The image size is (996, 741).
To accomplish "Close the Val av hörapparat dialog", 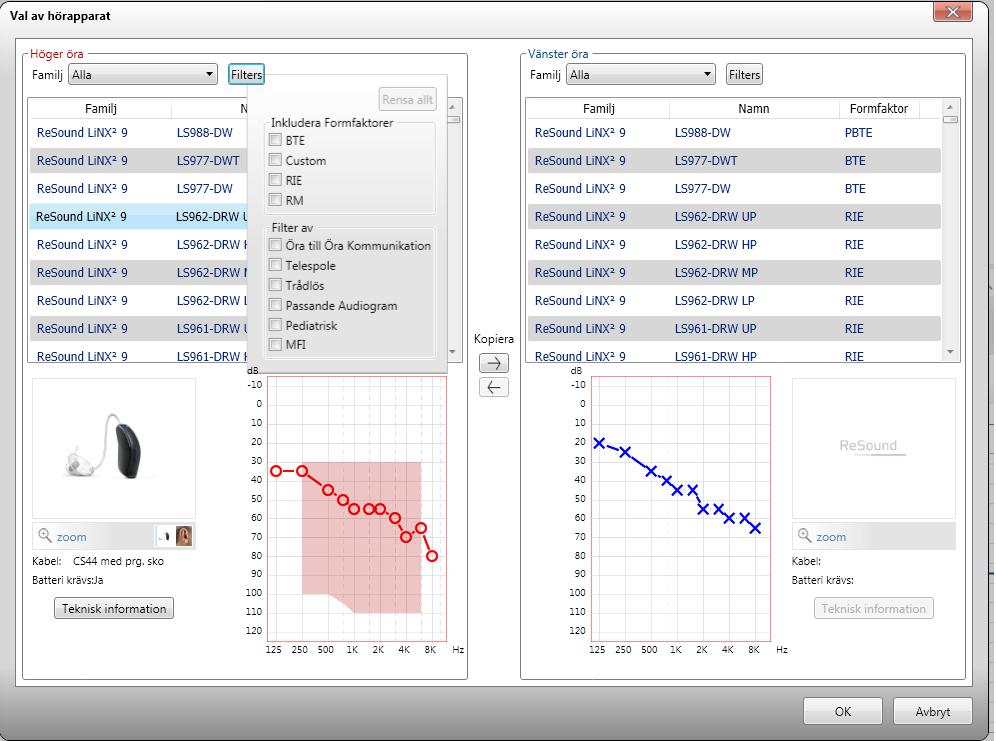I will (952, 11).
